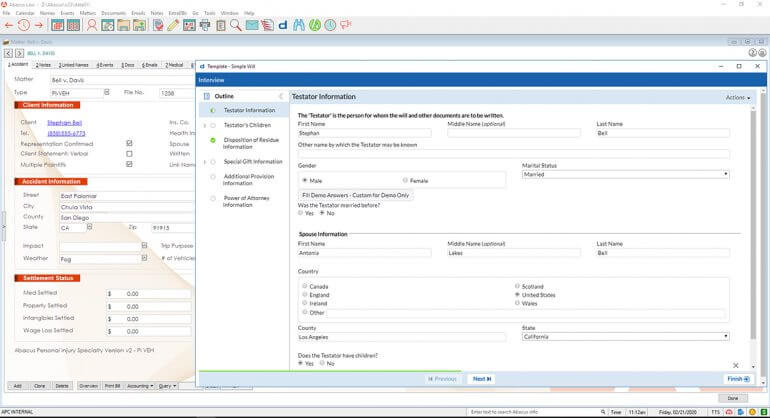The image size is (770, 418).
Task: Switch to the 7 Medical tab
Action: pyautogui.click(x=174, y=65)
